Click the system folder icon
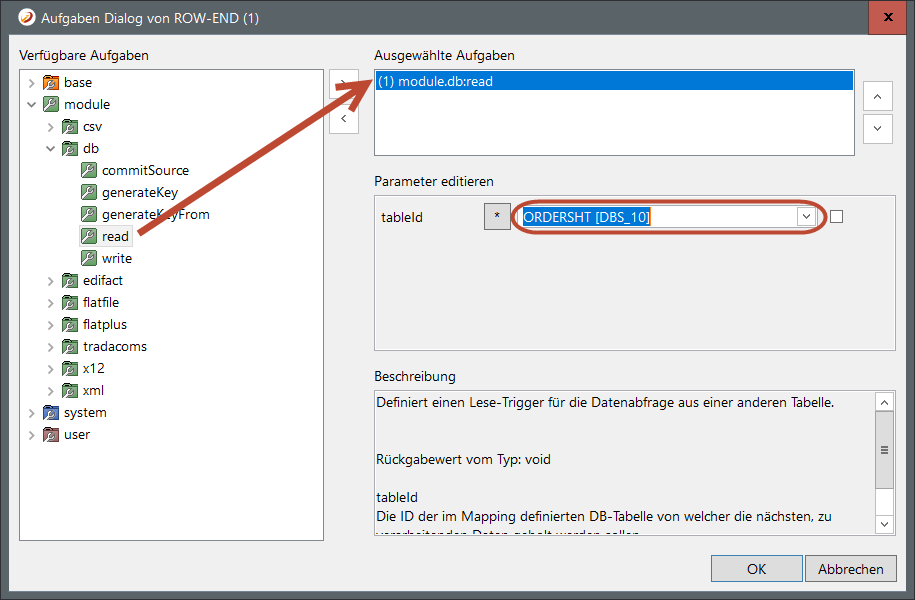Image resolution: width=915 pixels, height=600 pixels. [51, 412]
